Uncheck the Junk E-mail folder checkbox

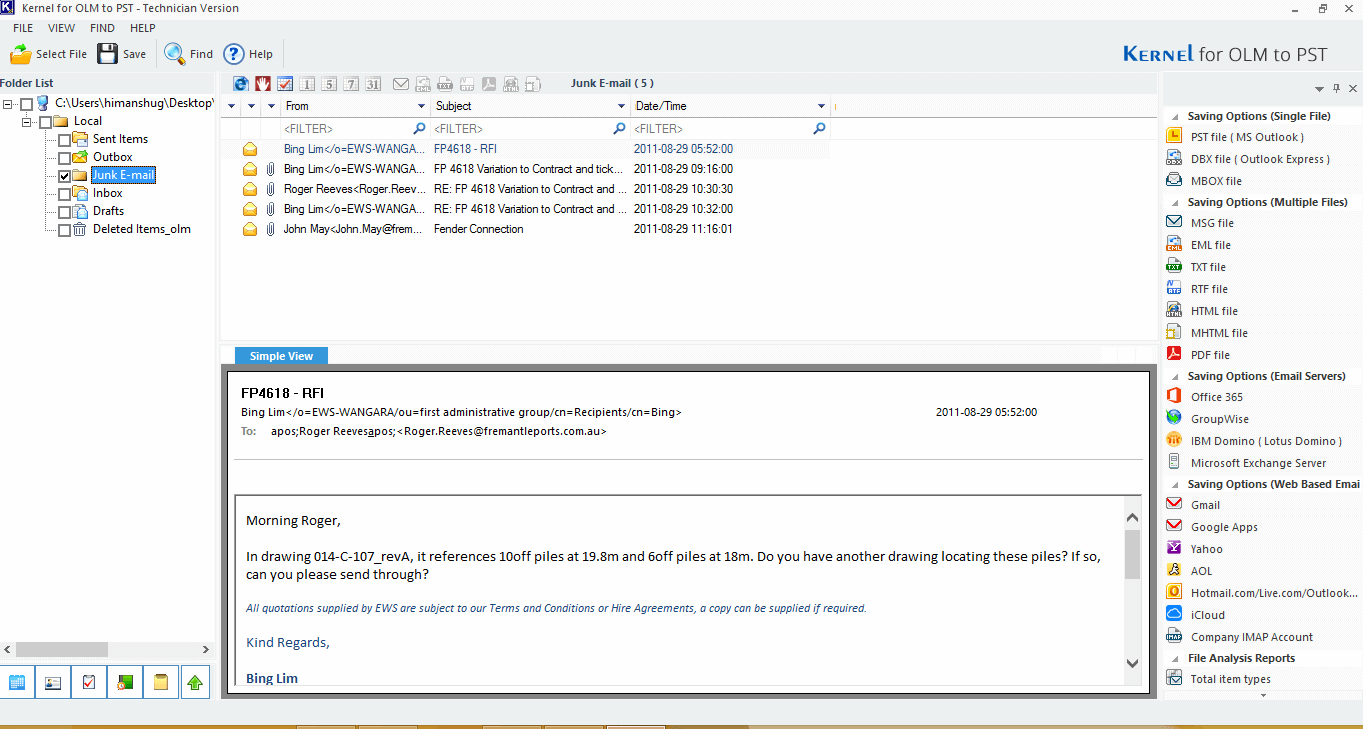64,176
